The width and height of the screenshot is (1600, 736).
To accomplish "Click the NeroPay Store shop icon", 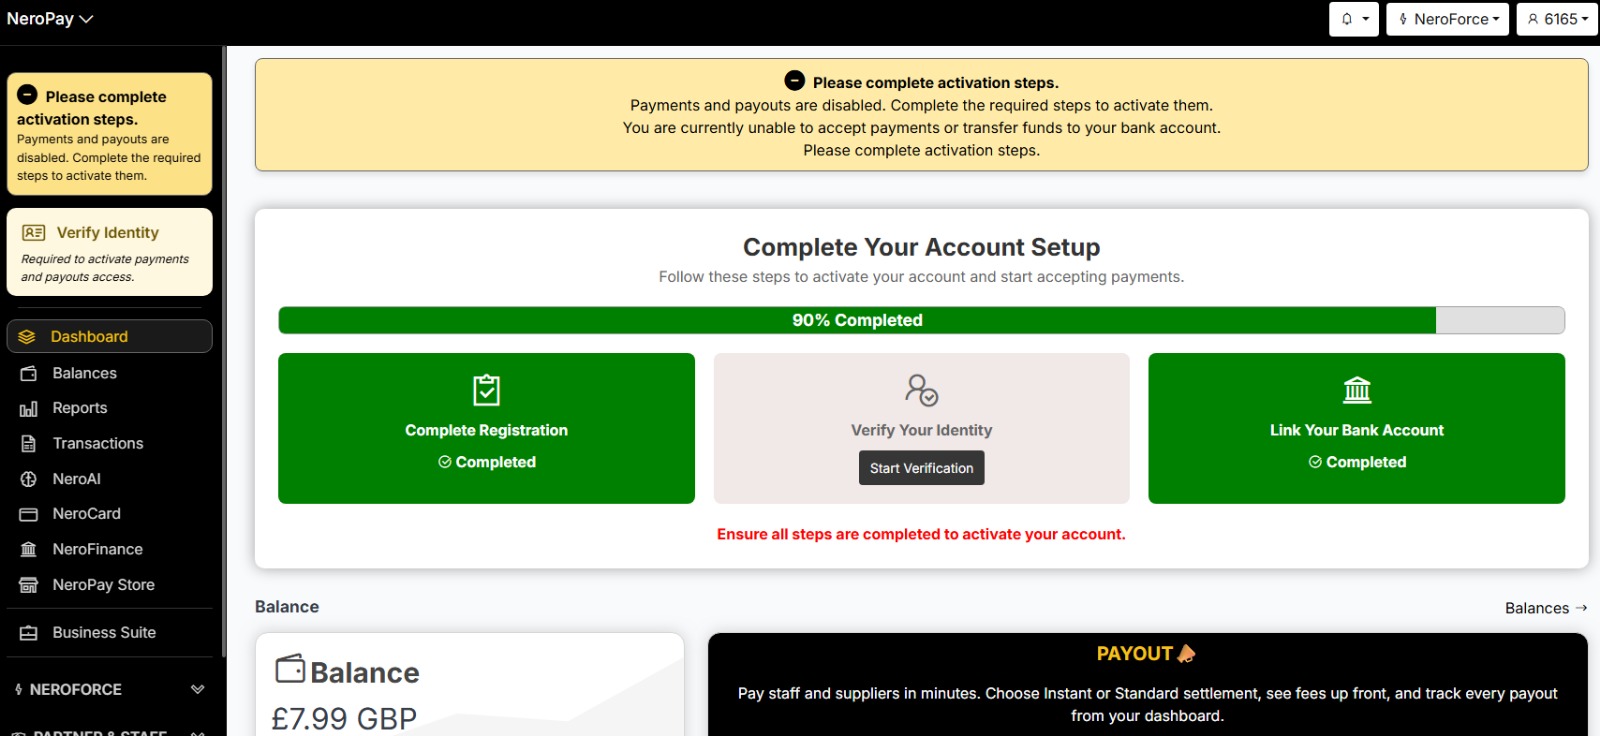I will [x=28, y=585].
